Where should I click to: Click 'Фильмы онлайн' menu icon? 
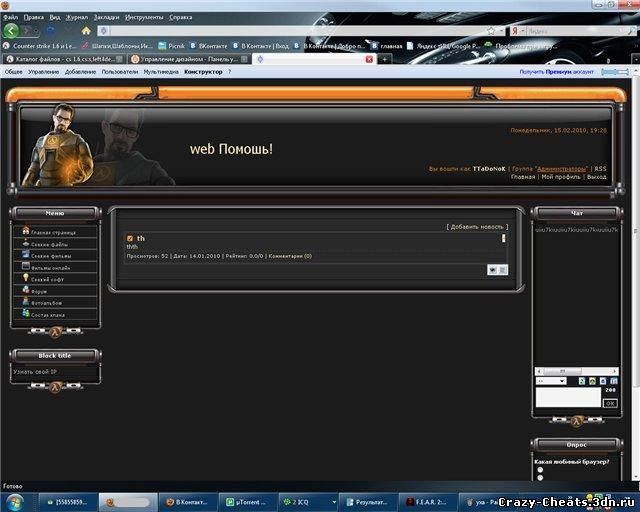pyautogui.click(x=26, y=266)
